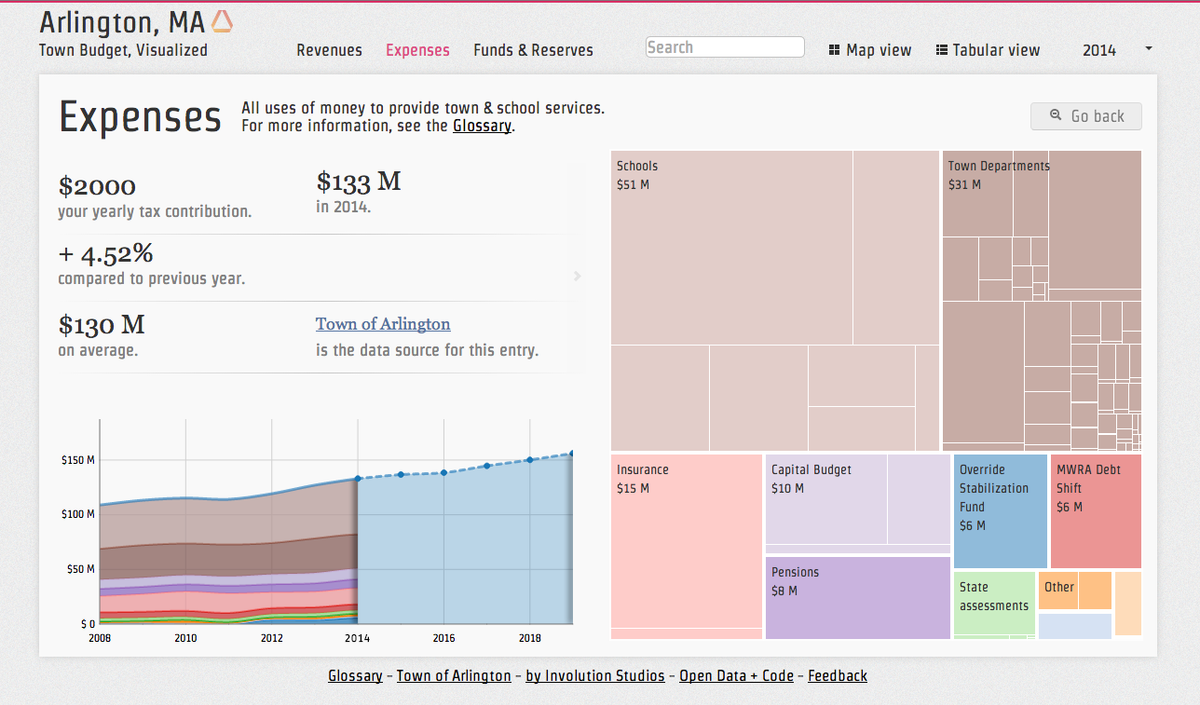Click the chevron beside the +4.52% comparison
Image resolution: width=1200 pixels, height=705 pixels.
pyautogui.click(x=577, y=276)
